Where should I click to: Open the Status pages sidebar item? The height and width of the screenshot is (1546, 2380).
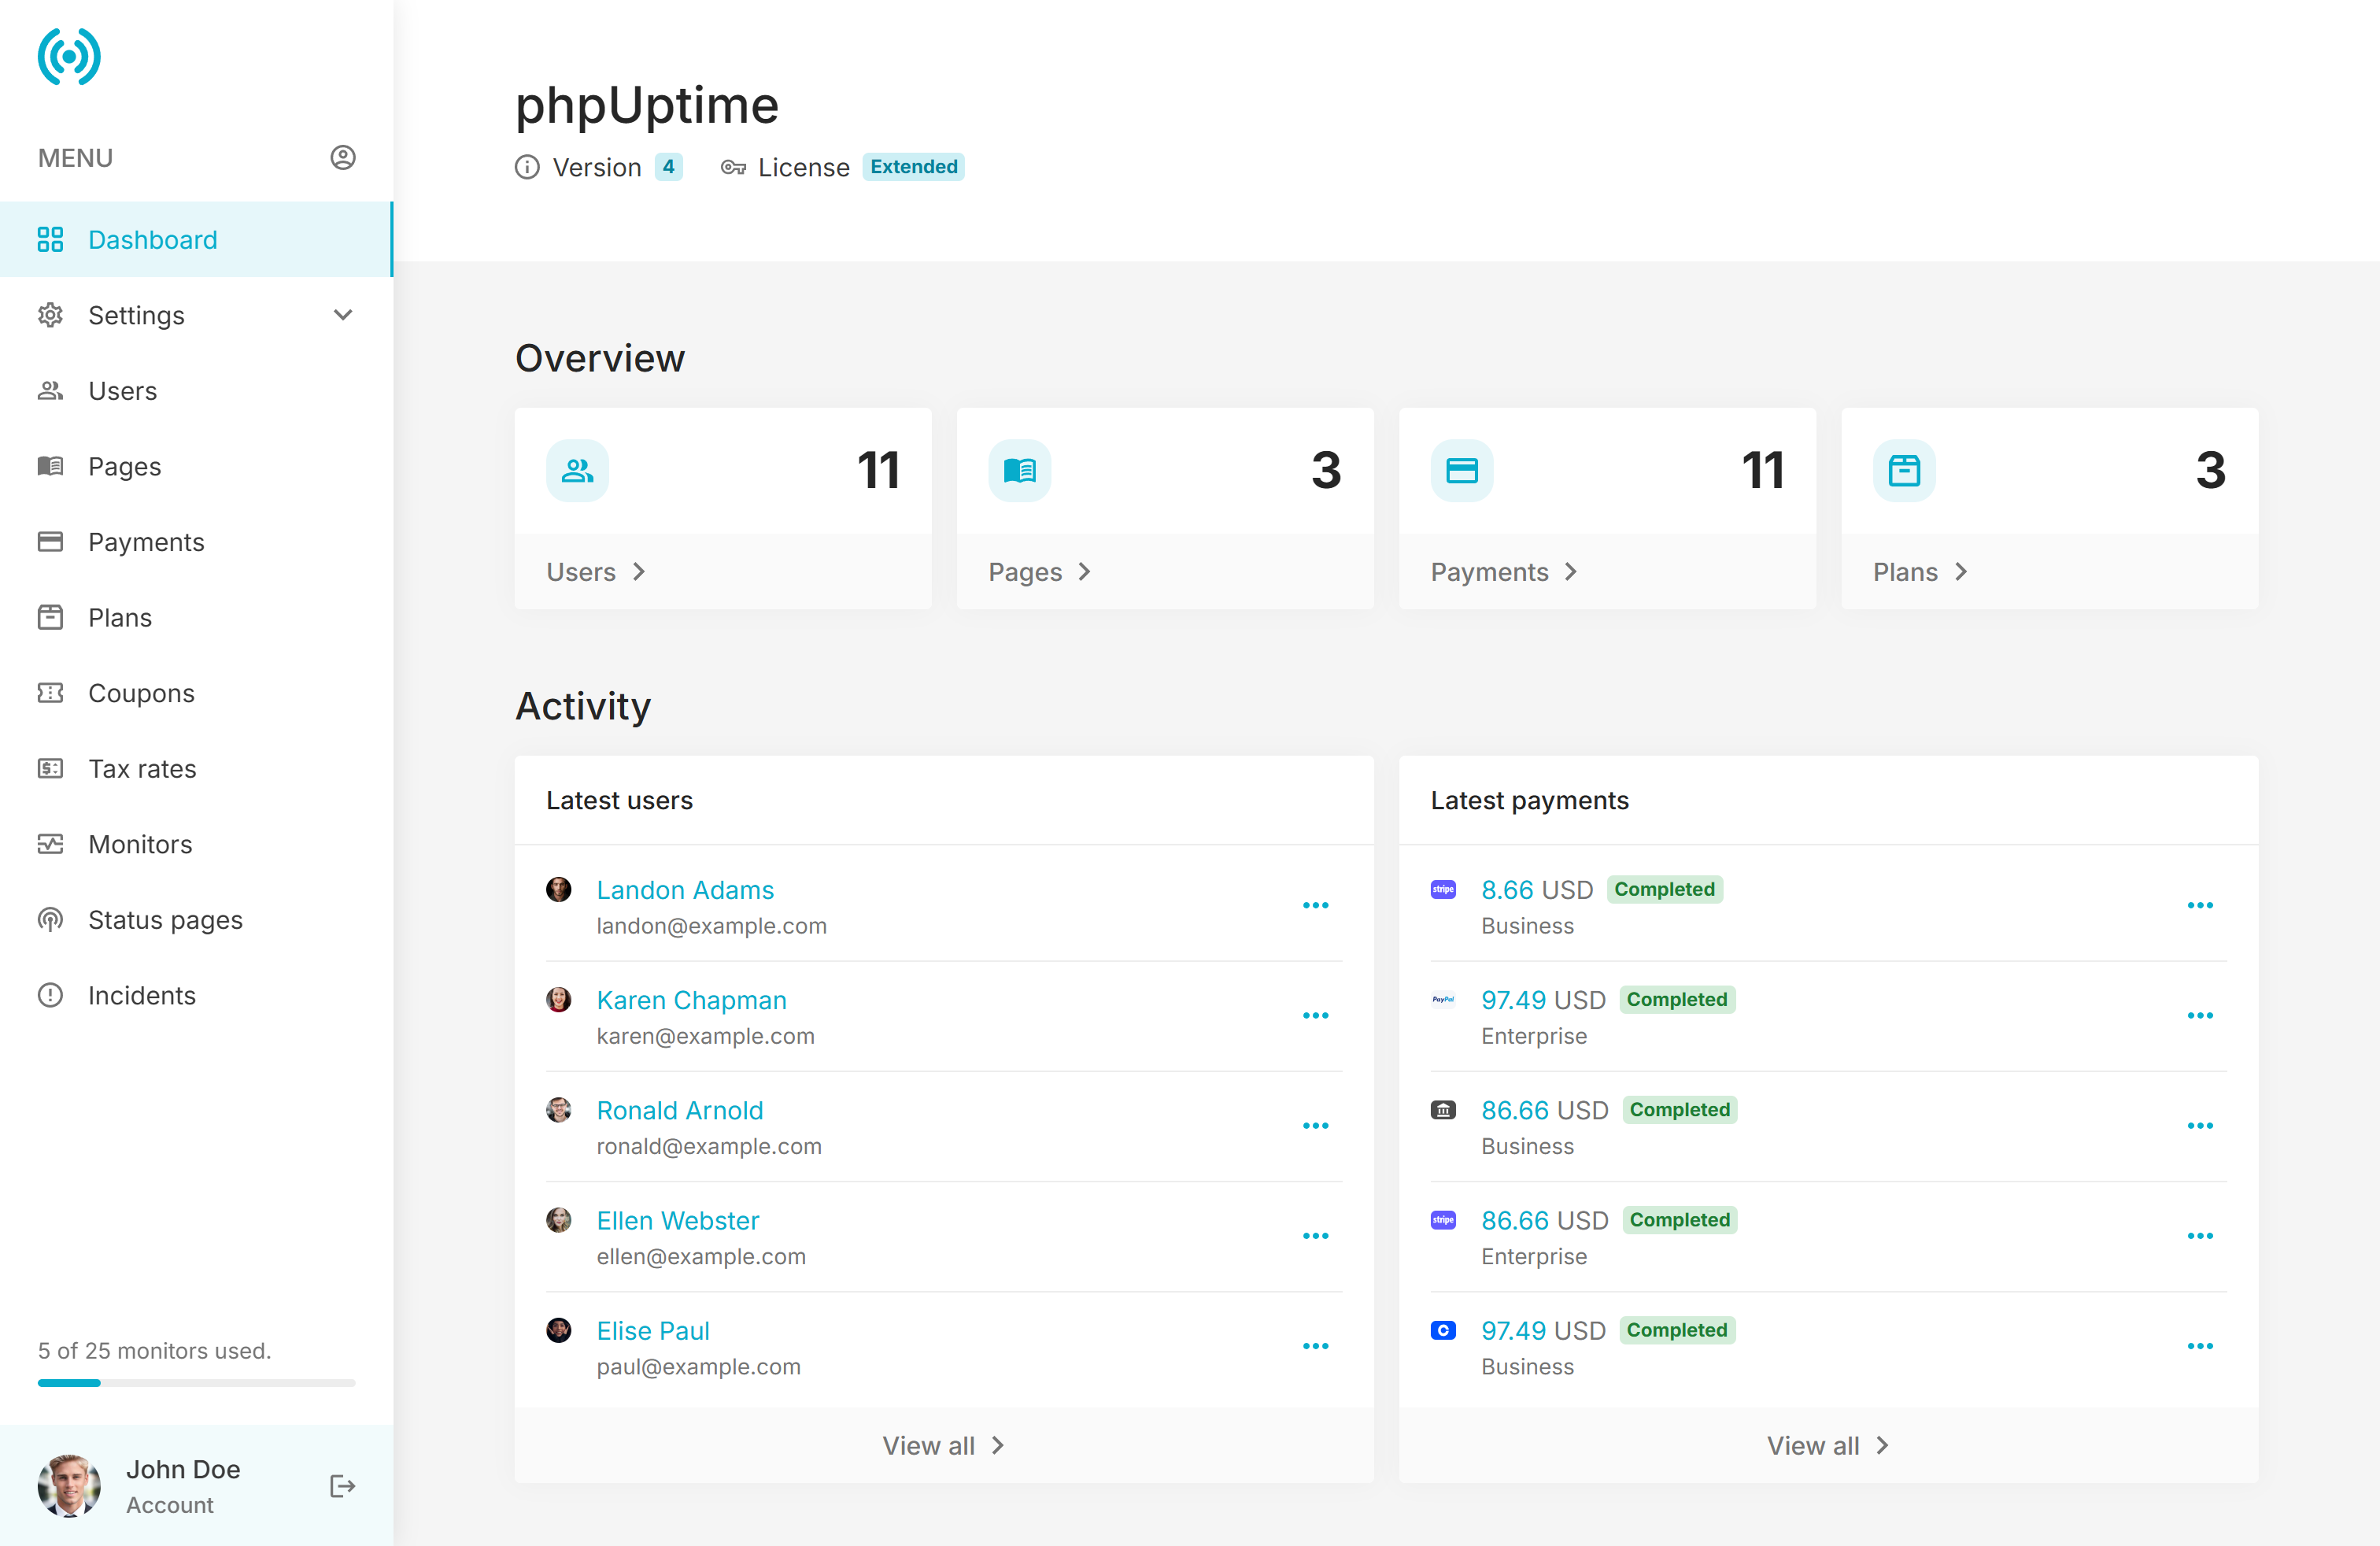click(x=165, y=919)
